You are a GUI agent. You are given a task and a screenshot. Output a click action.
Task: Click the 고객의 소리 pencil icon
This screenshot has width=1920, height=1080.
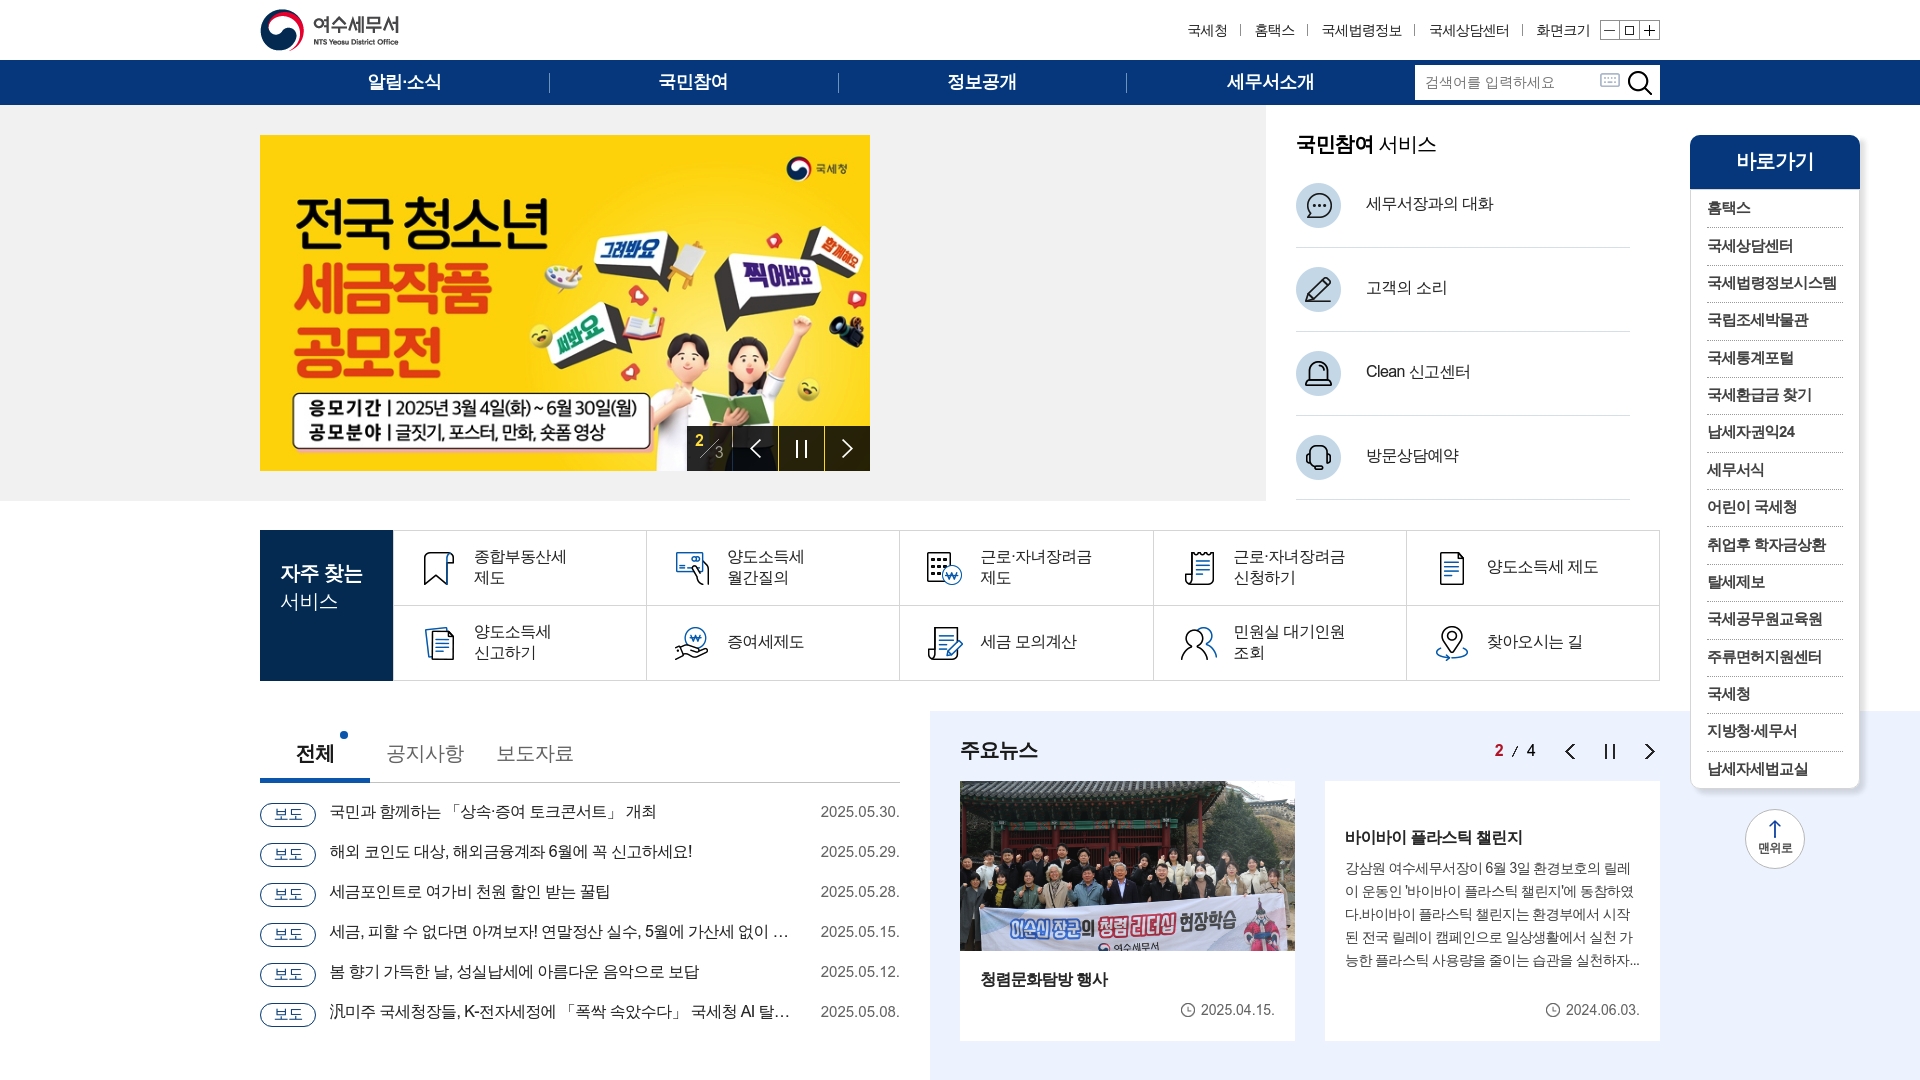tap(1318, 289)
